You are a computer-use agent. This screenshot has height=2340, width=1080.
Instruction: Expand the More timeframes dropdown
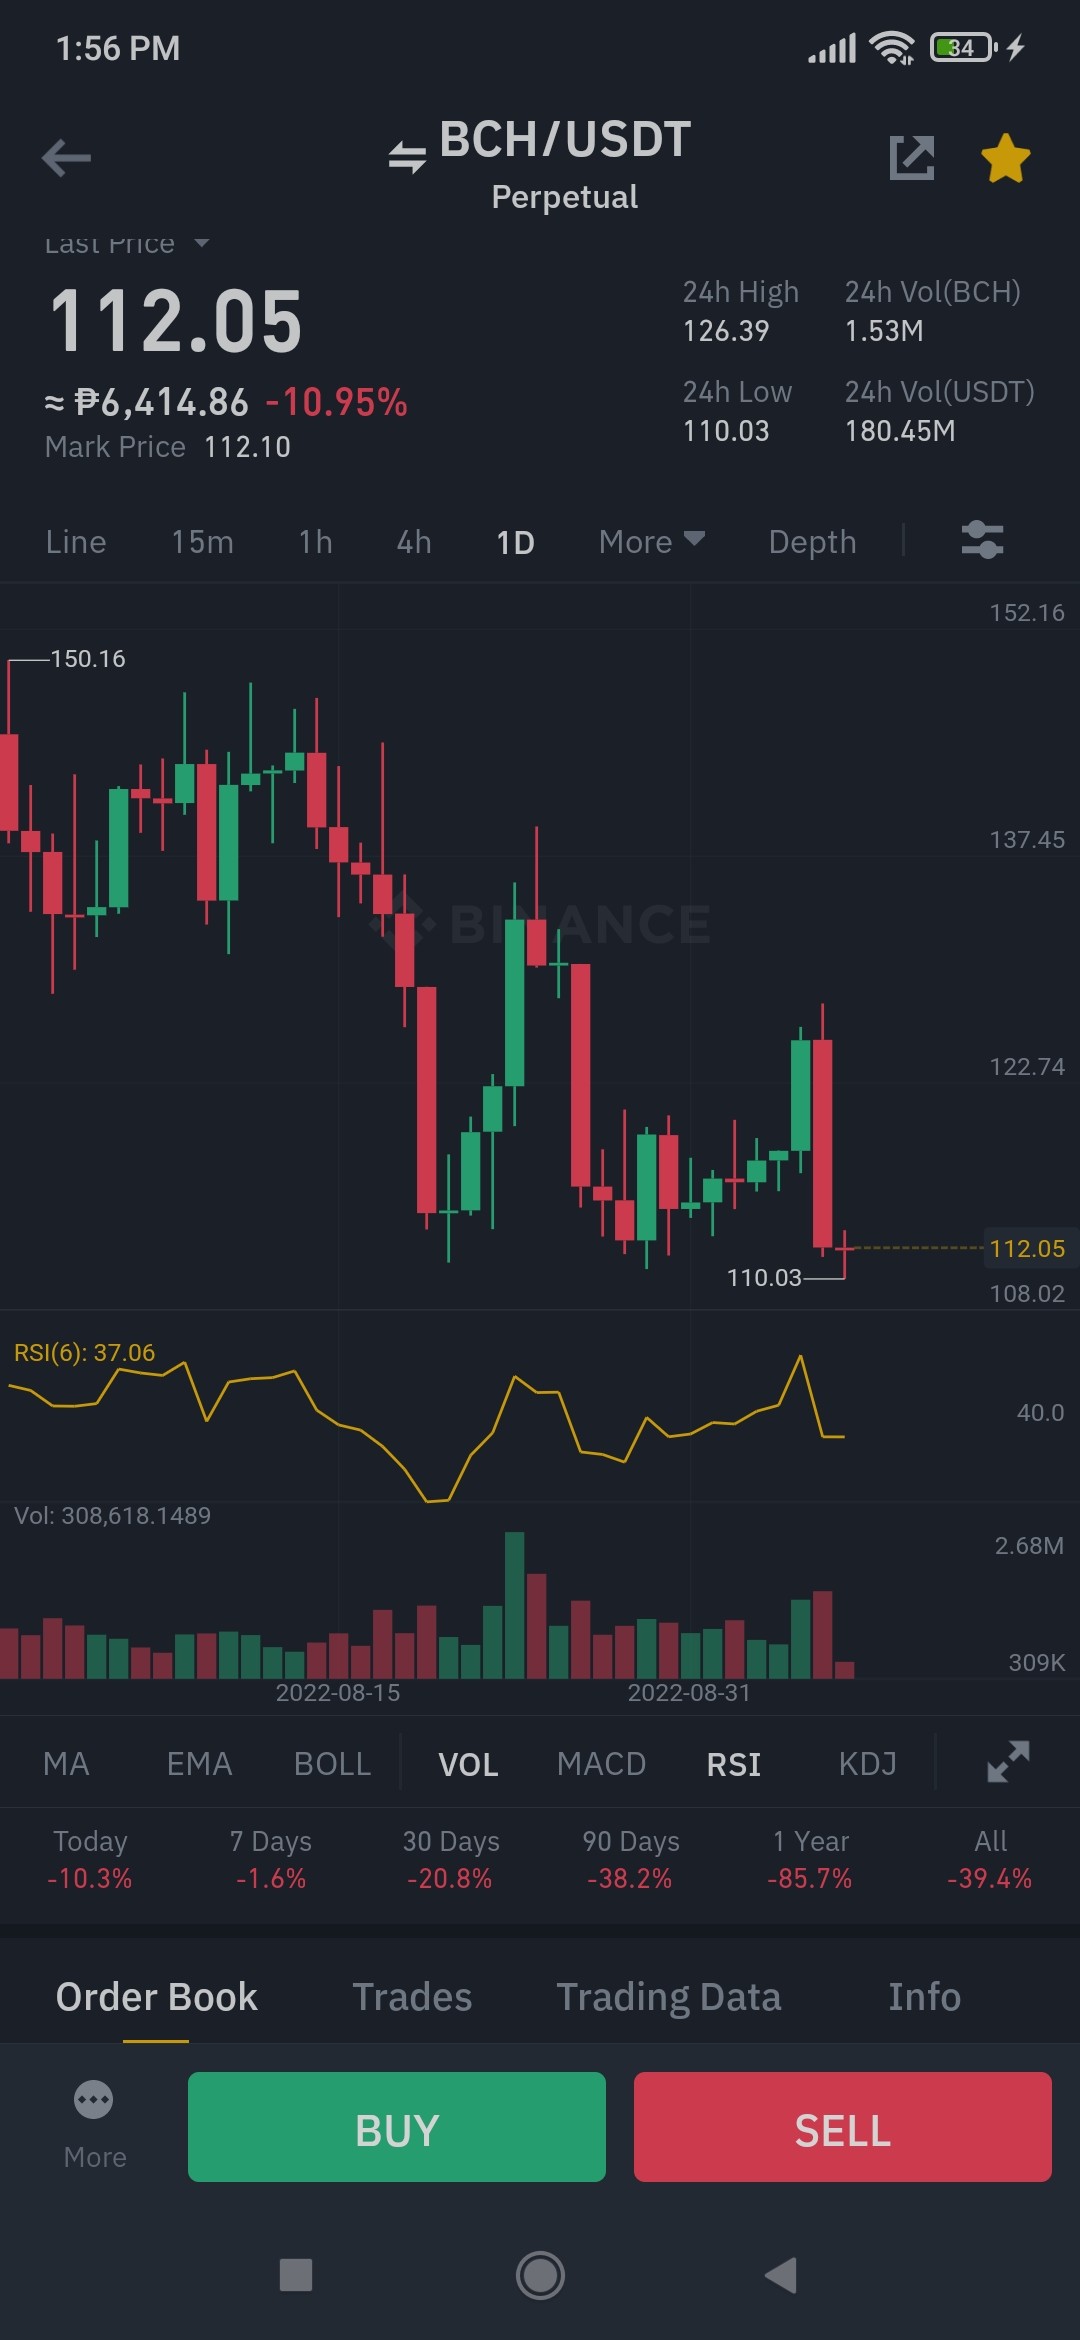pyautogui.click(x=652, y=542)
